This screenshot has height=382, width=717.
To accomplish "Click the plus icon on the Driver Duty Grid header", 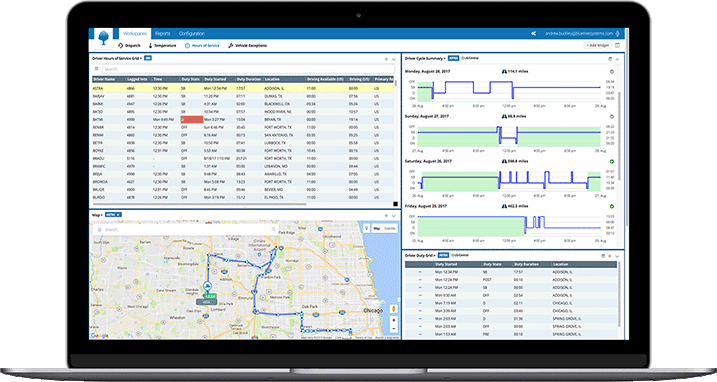I will (x=610, y=256).
